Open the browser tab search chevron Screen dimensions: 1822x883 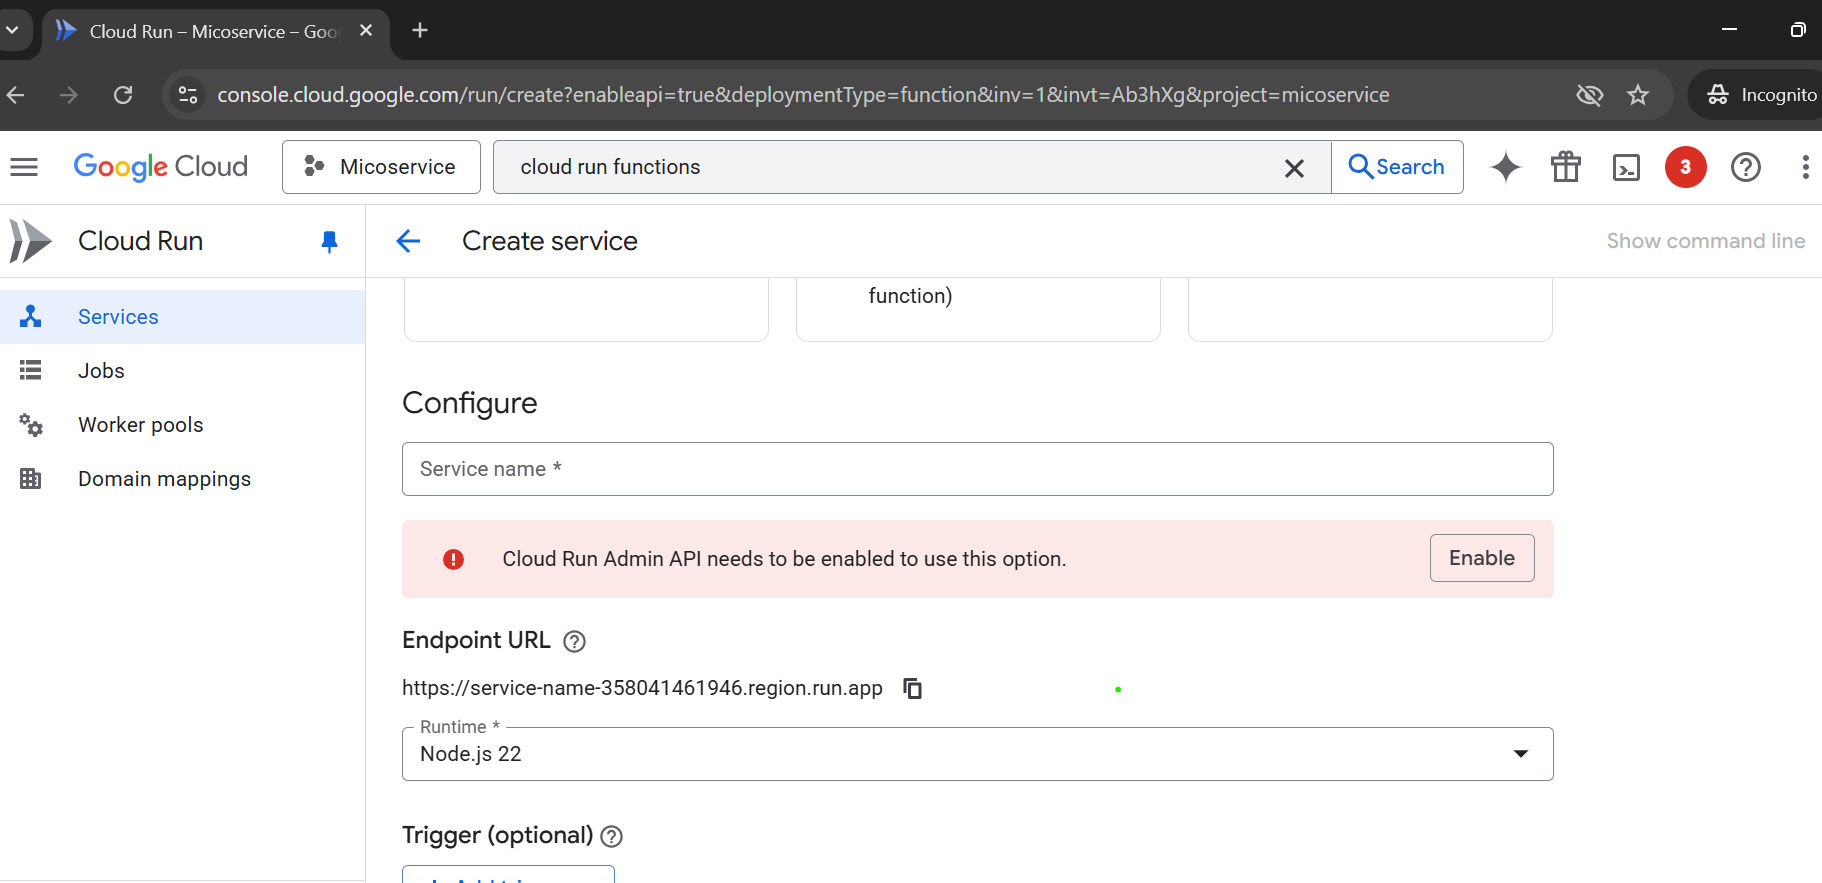[x=12, y=30]
